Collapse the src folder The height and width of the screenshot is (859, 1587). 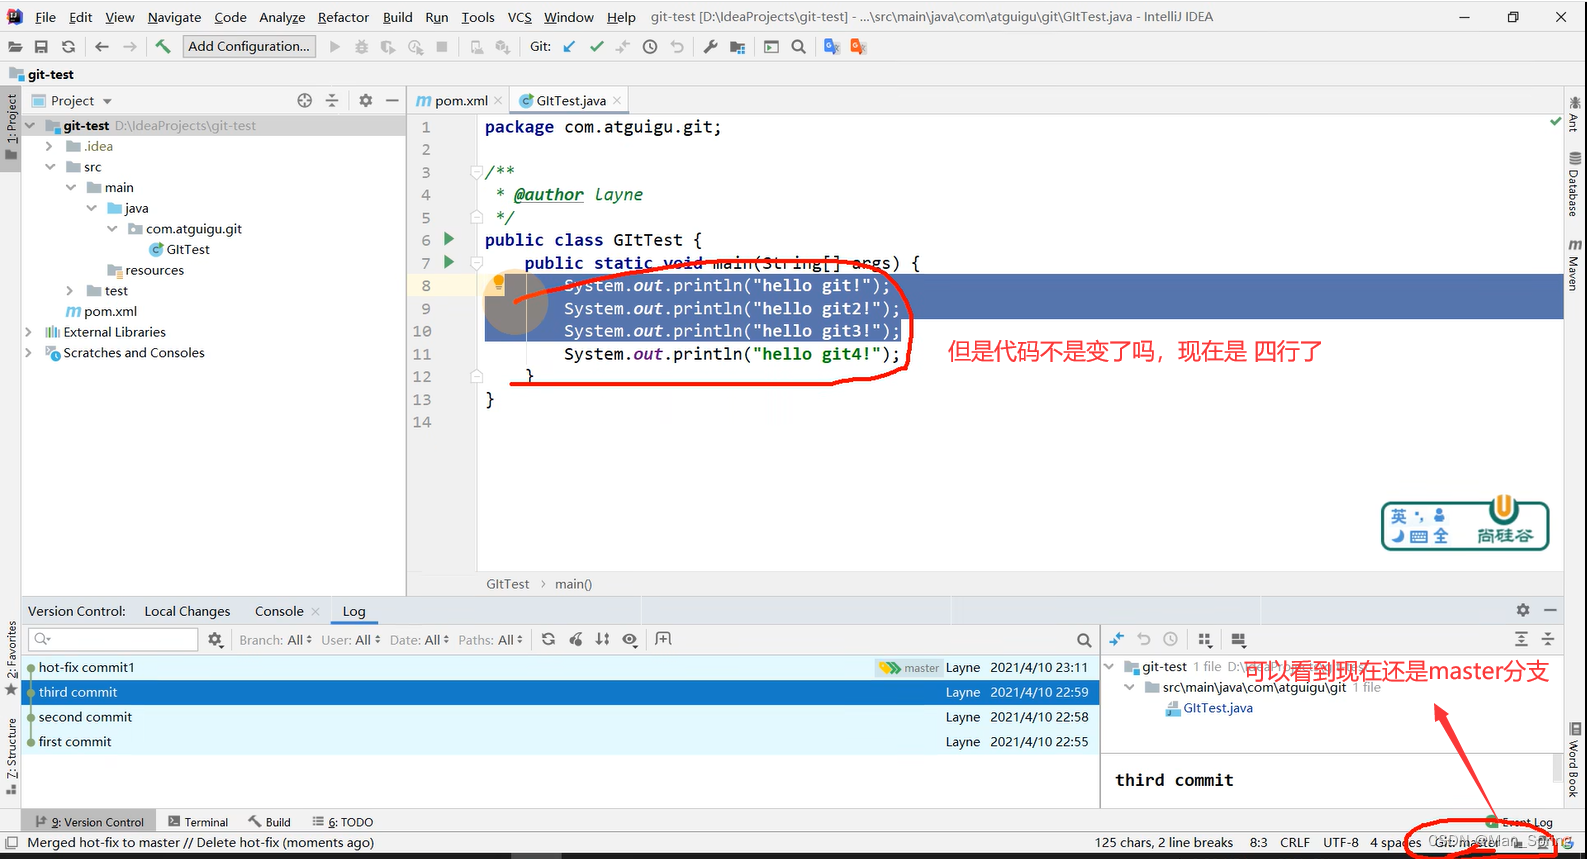coord(49,167)
